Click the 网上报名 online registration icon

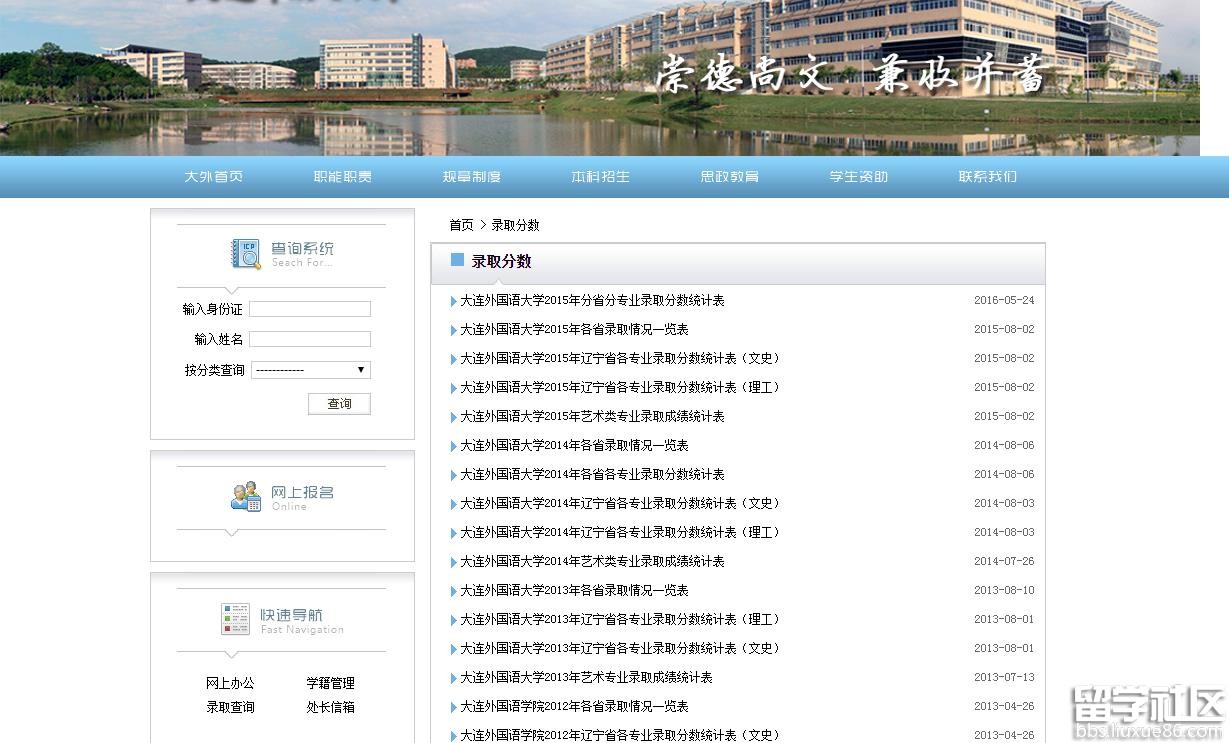click(x=246, y=496)
